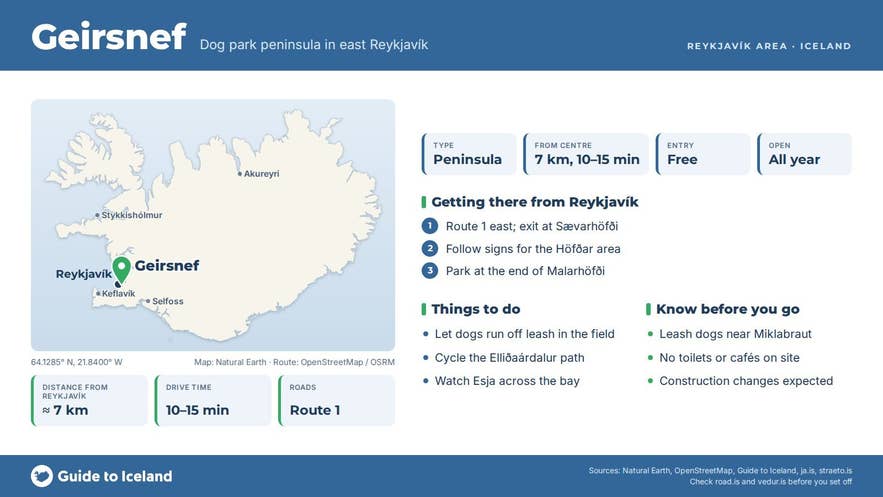Screen dimensions: 883x497
Task: Click step 3 numbered circle badge
Action: coord(430,271)
